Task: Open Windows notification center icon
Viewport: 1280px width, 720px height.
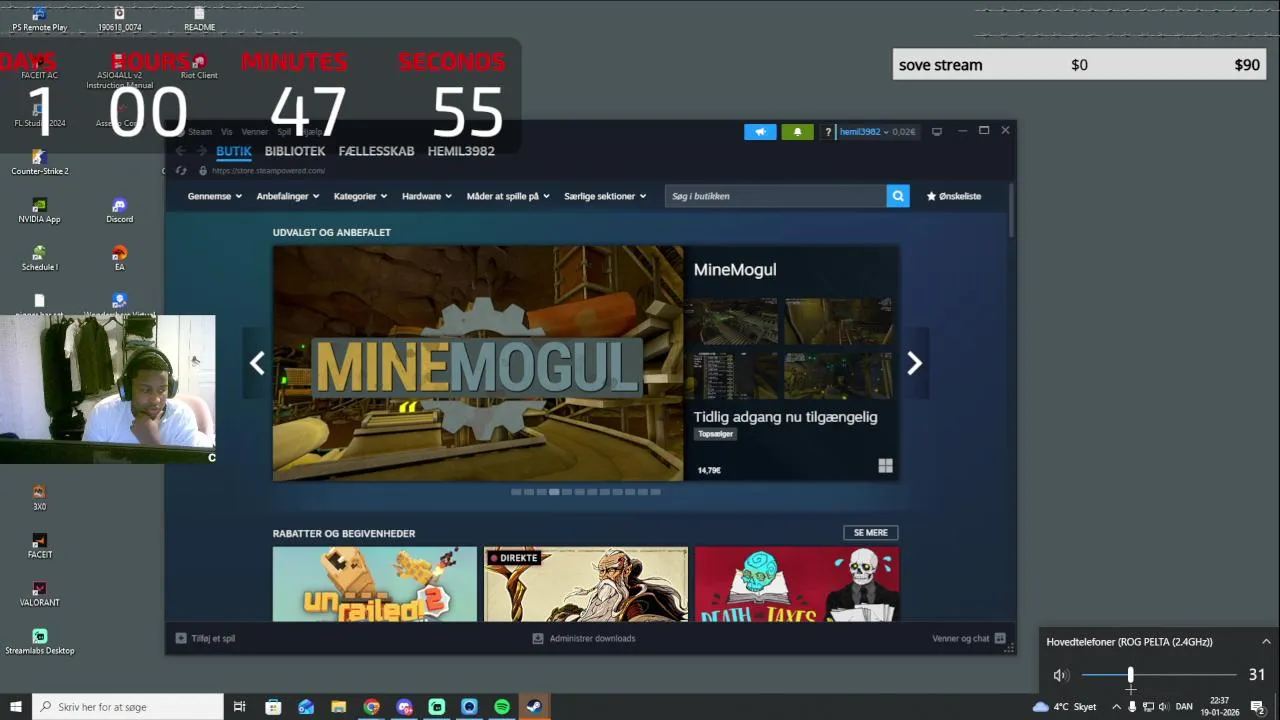Action: point(1258,707)
